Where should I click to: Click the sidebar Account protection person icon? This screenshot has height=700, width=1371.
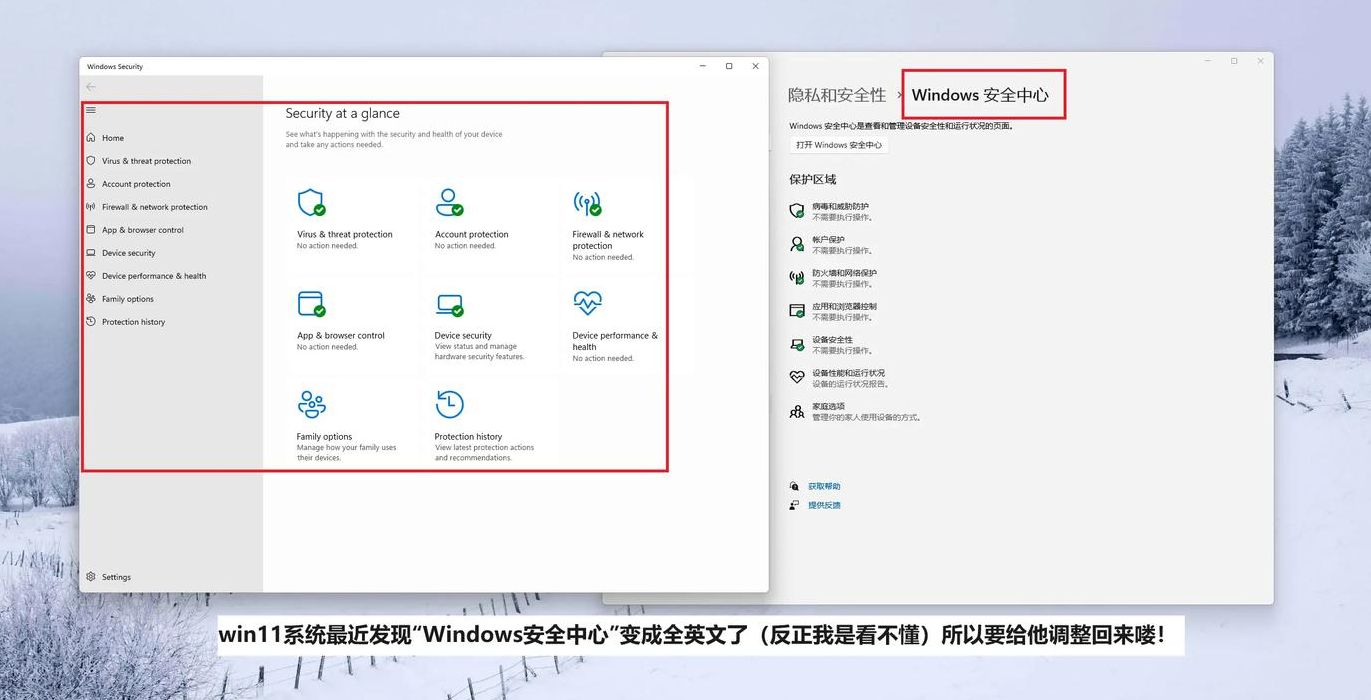click(x=91, y=184)
